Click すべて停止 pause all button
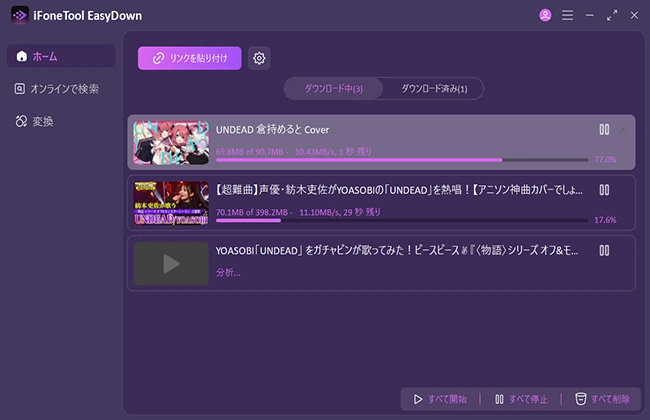This screenshot has height=420, width=650. point(521,399)
